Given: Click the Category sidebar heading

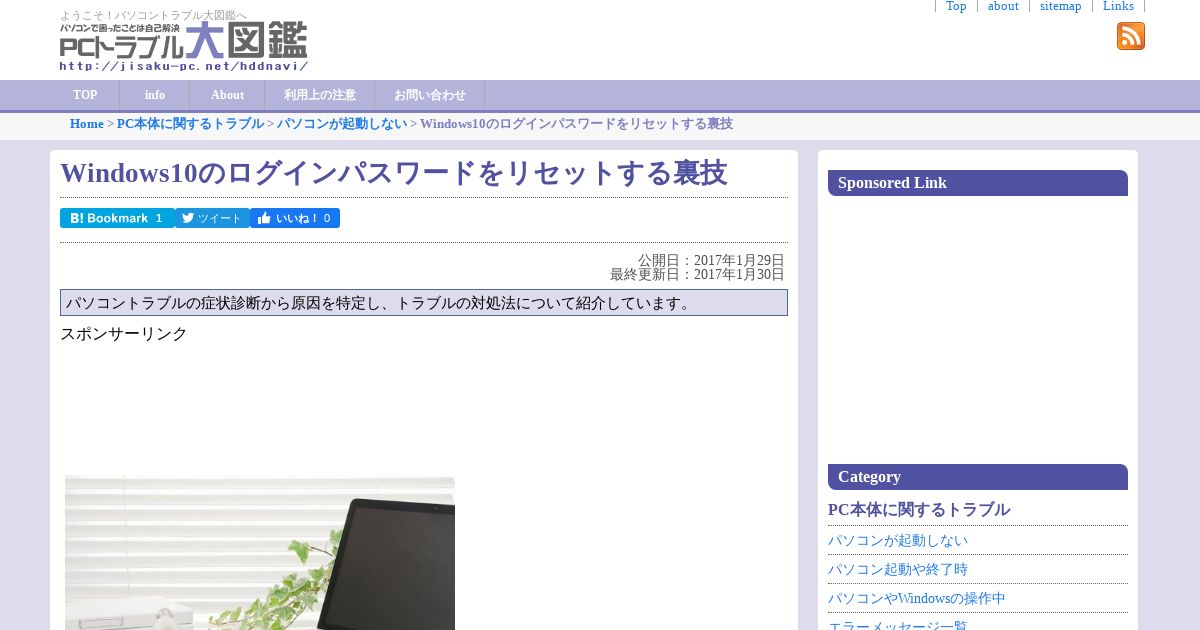Looking at the screenshot, I should click(x=978, y=477).
